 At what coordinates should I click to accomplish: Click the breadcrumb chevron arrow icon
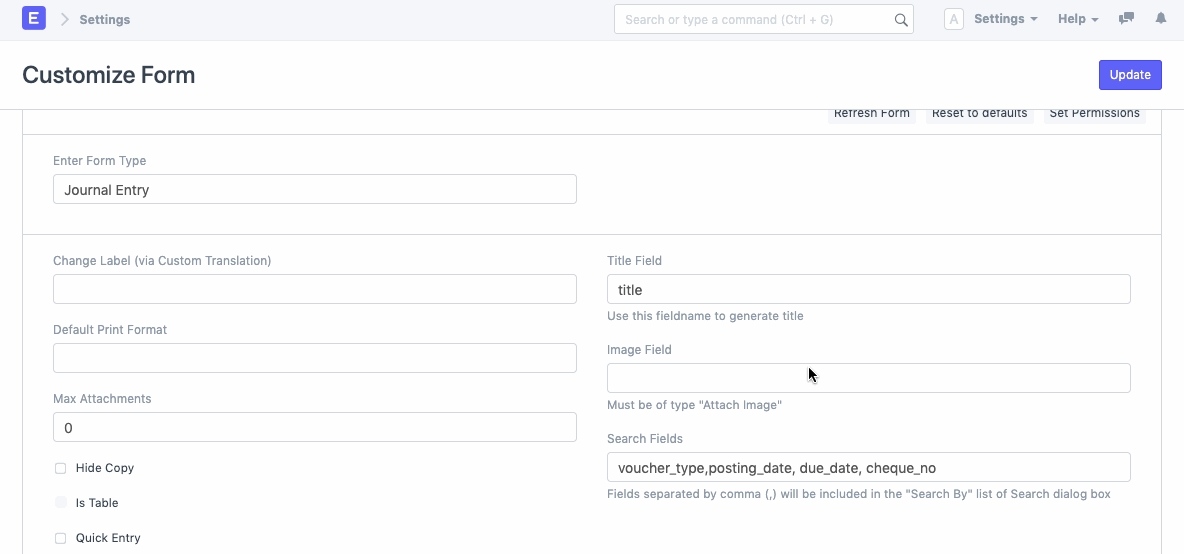(x=64, y=19)
